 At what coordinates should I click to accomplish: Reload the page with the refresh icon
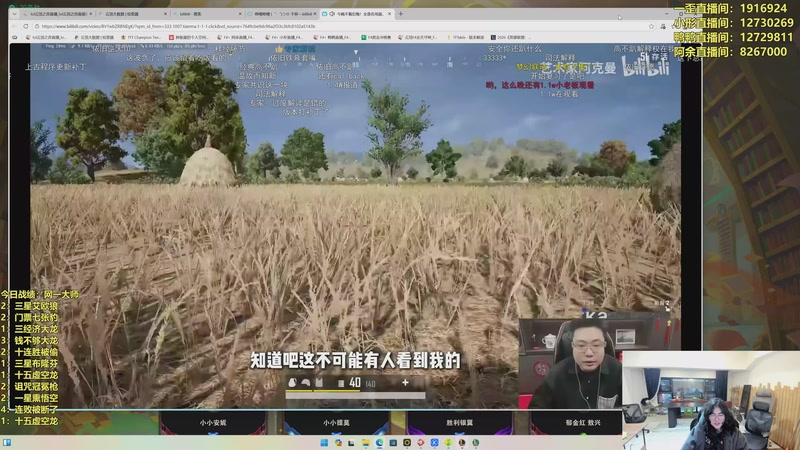click(x=26, y=26)
